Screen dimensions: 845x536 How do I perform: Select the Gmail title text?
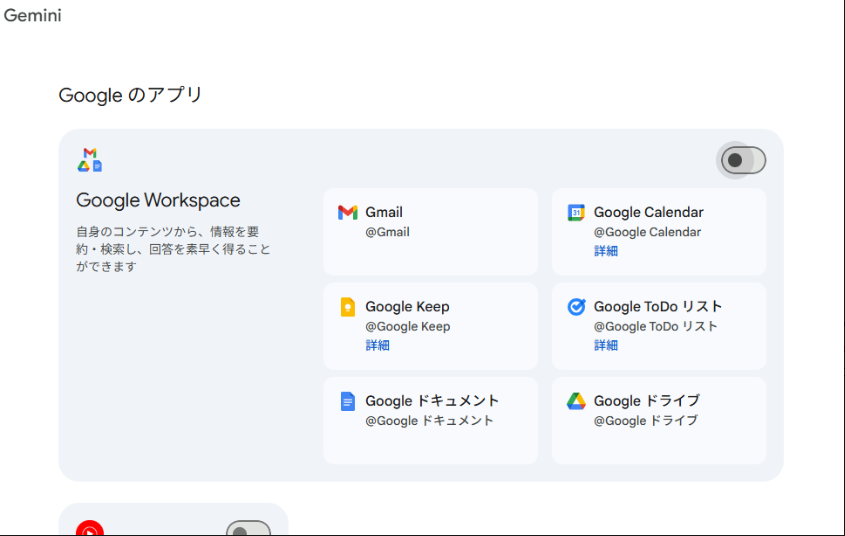coord(384,212)
